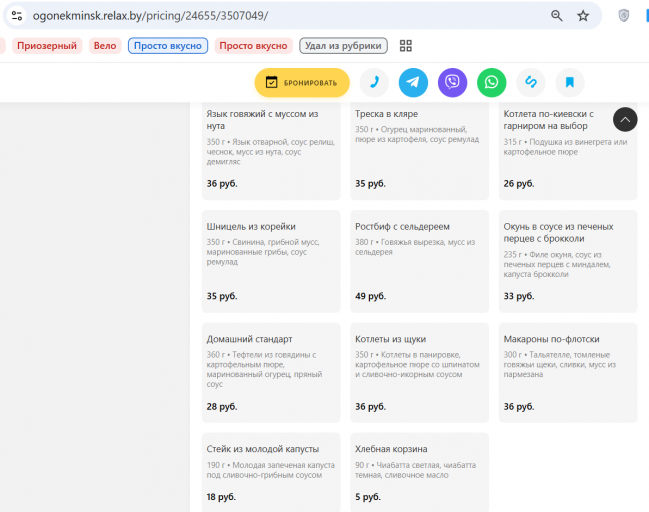The width and height of the screenshot is (649, 512).
Task: Click the zoom magnifier in address bar
Action: (x=557, y=16)
